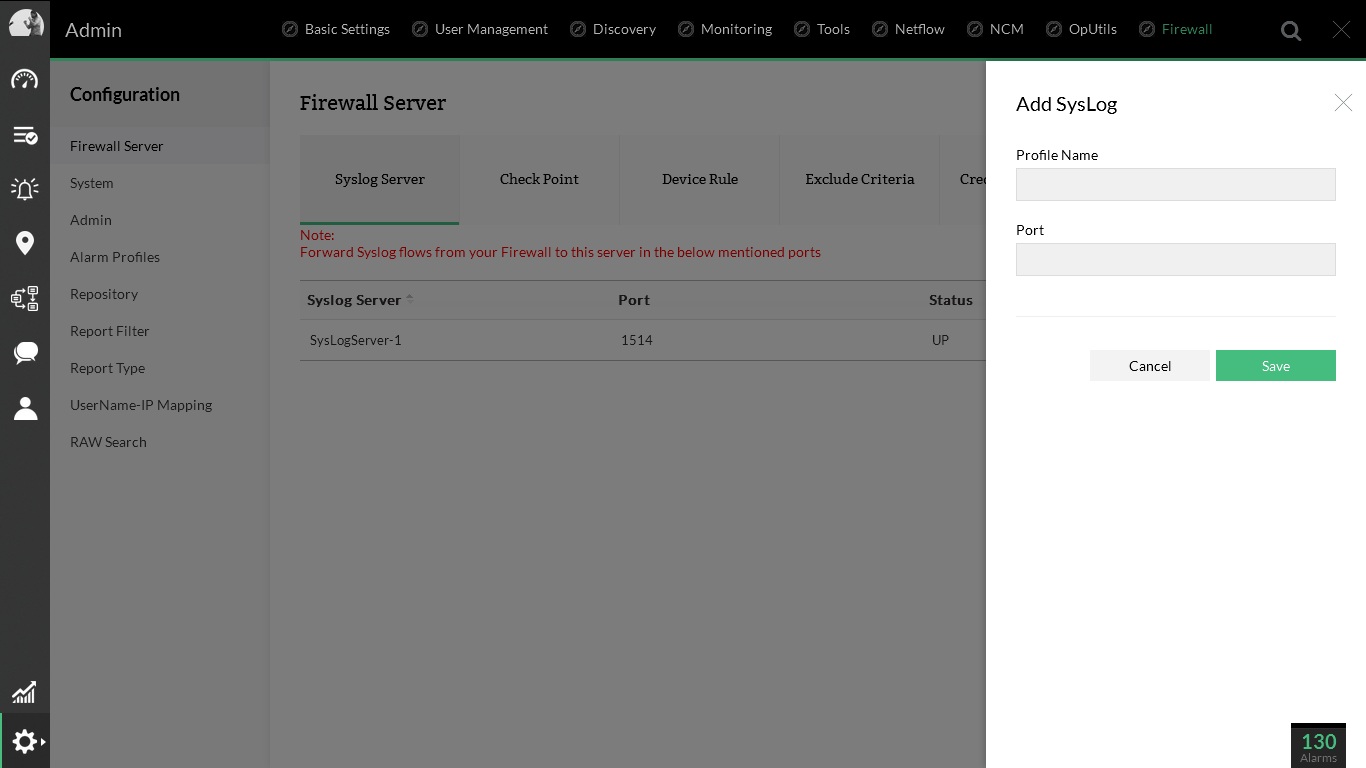Click the search magnifier icon in header
The width and height of the screenshot is (1366, 768).
pos(1291,31)
